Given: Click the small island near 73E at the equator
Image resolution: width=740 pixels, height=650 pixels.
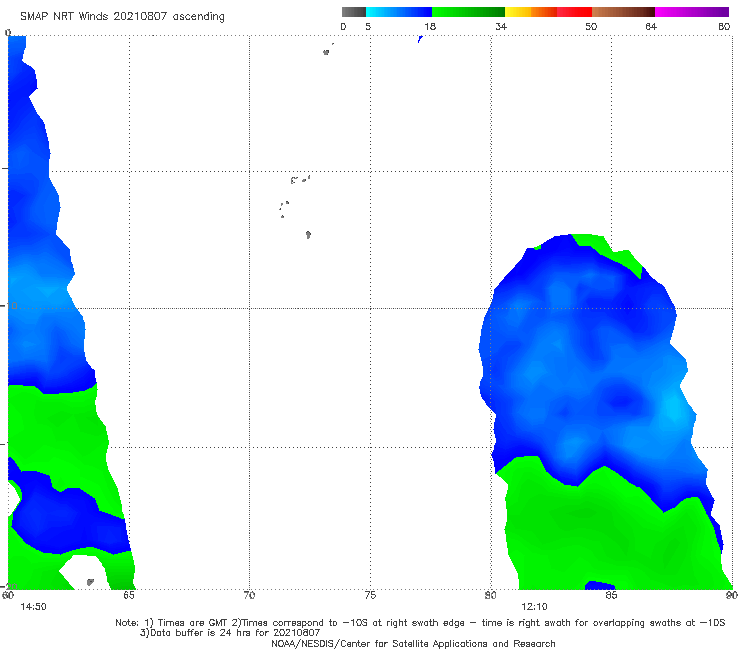Looking at the screenshot, I should point(326,52).
